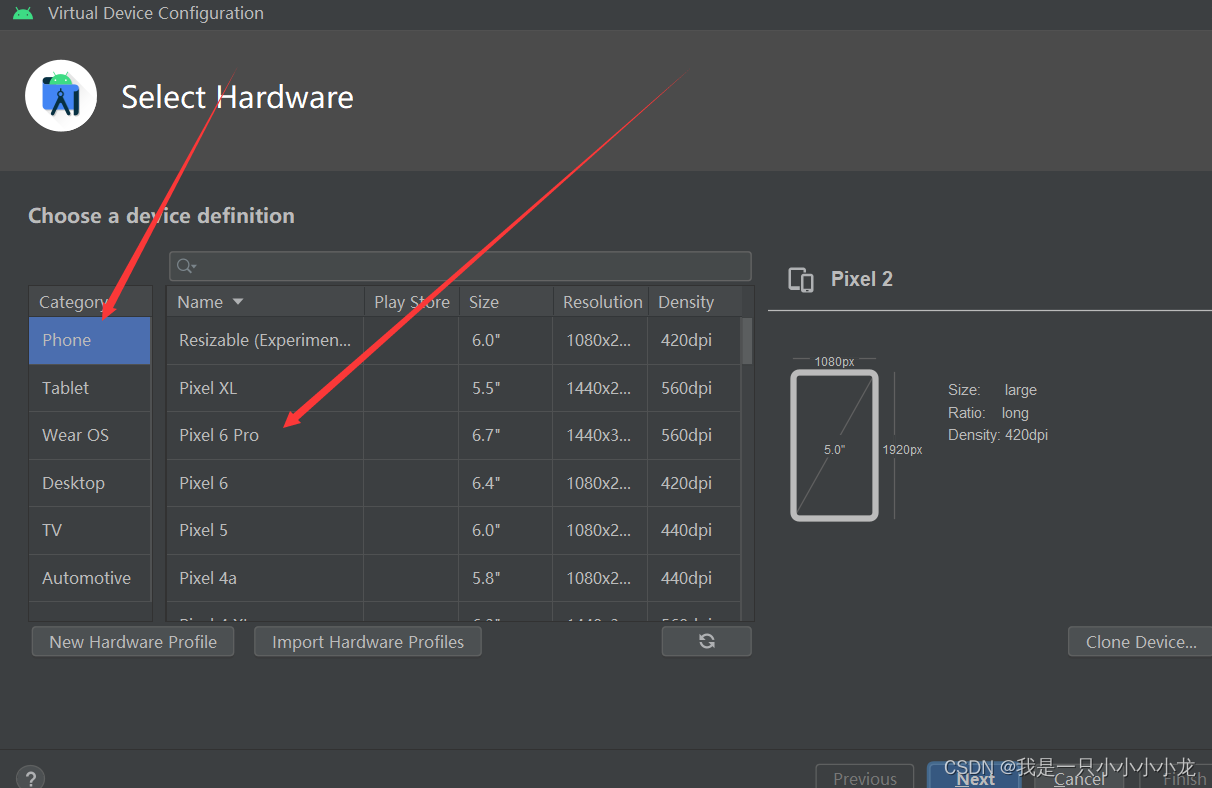Click the Density column header
The height and width of the screenshot is (788, 1212).
695,302
